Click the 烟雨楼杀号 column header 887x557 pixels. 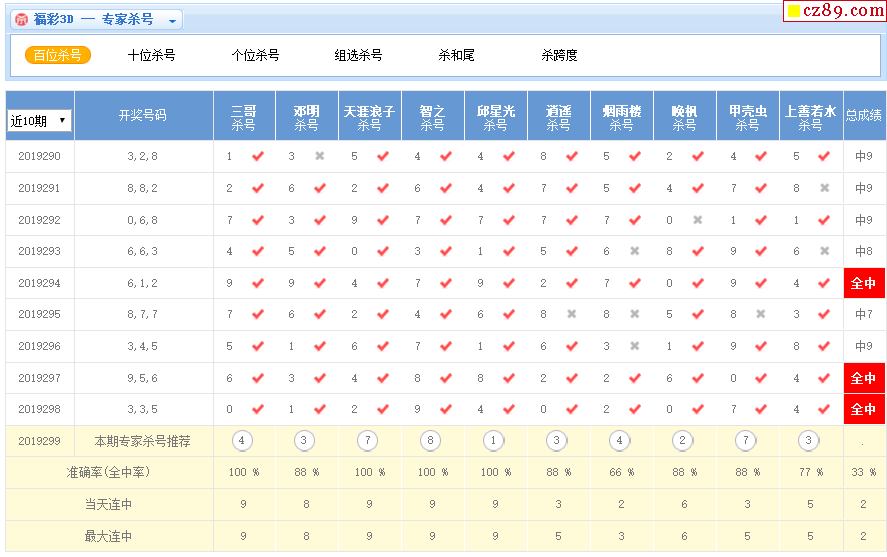click(x=622, y=115)
